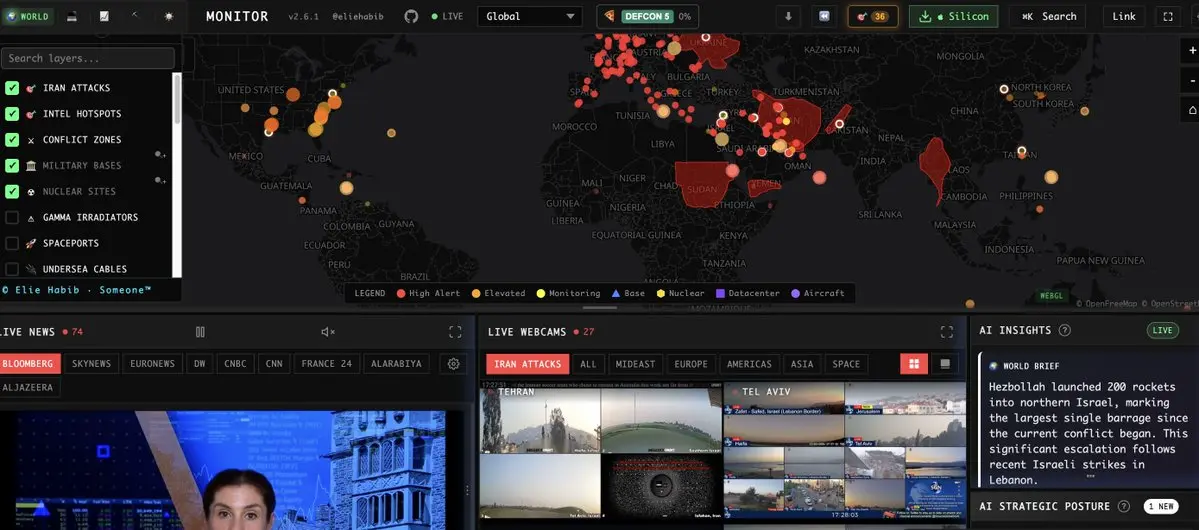This screenshot has width=1199, height=530.
Task: Expand Live Webcams panel to fullscreen
Action: [x=947, y=332]
